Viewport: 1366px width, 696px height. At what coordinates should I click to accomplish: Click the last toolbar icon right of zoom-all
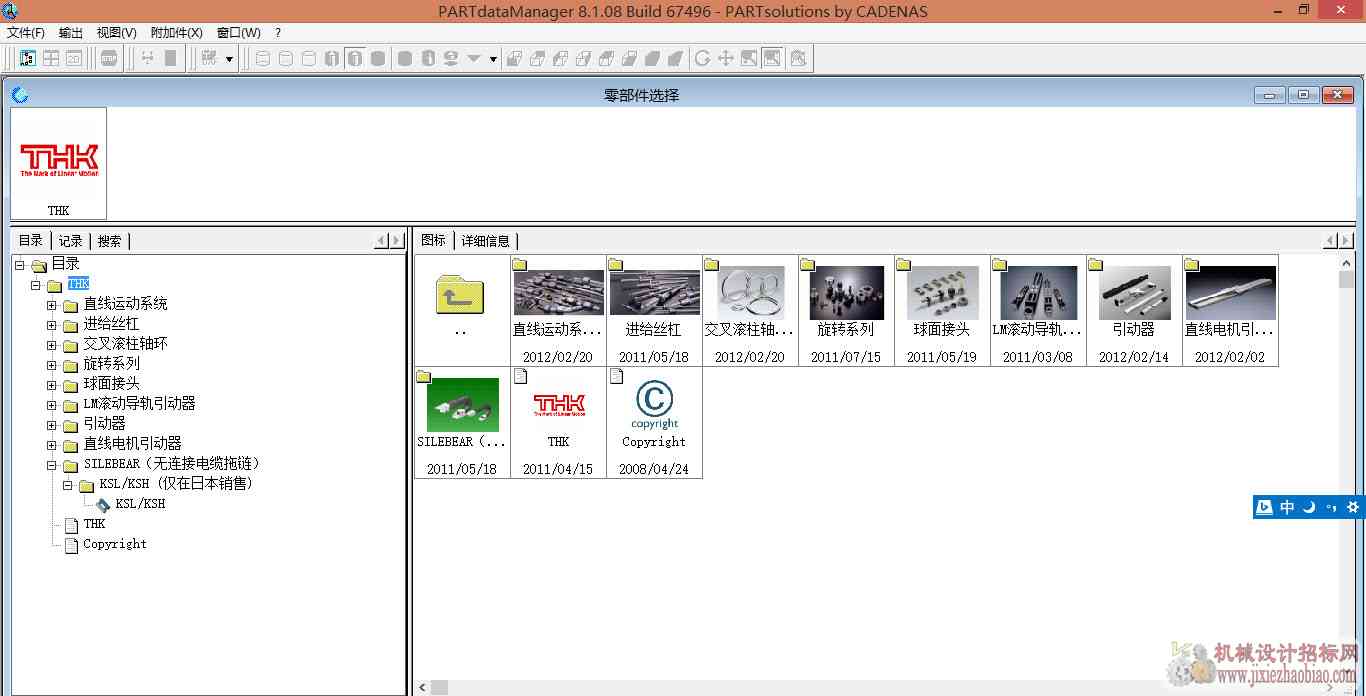pyautogui.click(x=798, y=58)
